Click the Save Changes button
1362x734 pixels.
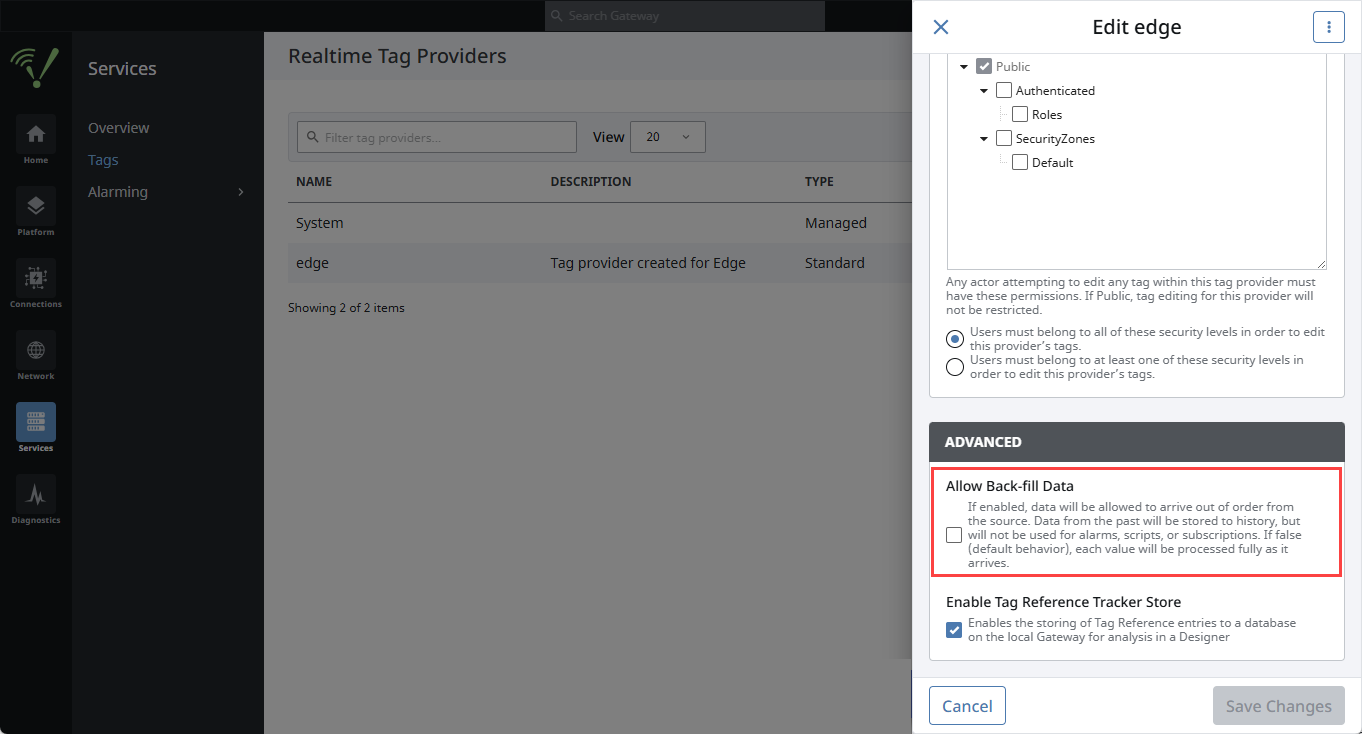(x=1279, y=706)
